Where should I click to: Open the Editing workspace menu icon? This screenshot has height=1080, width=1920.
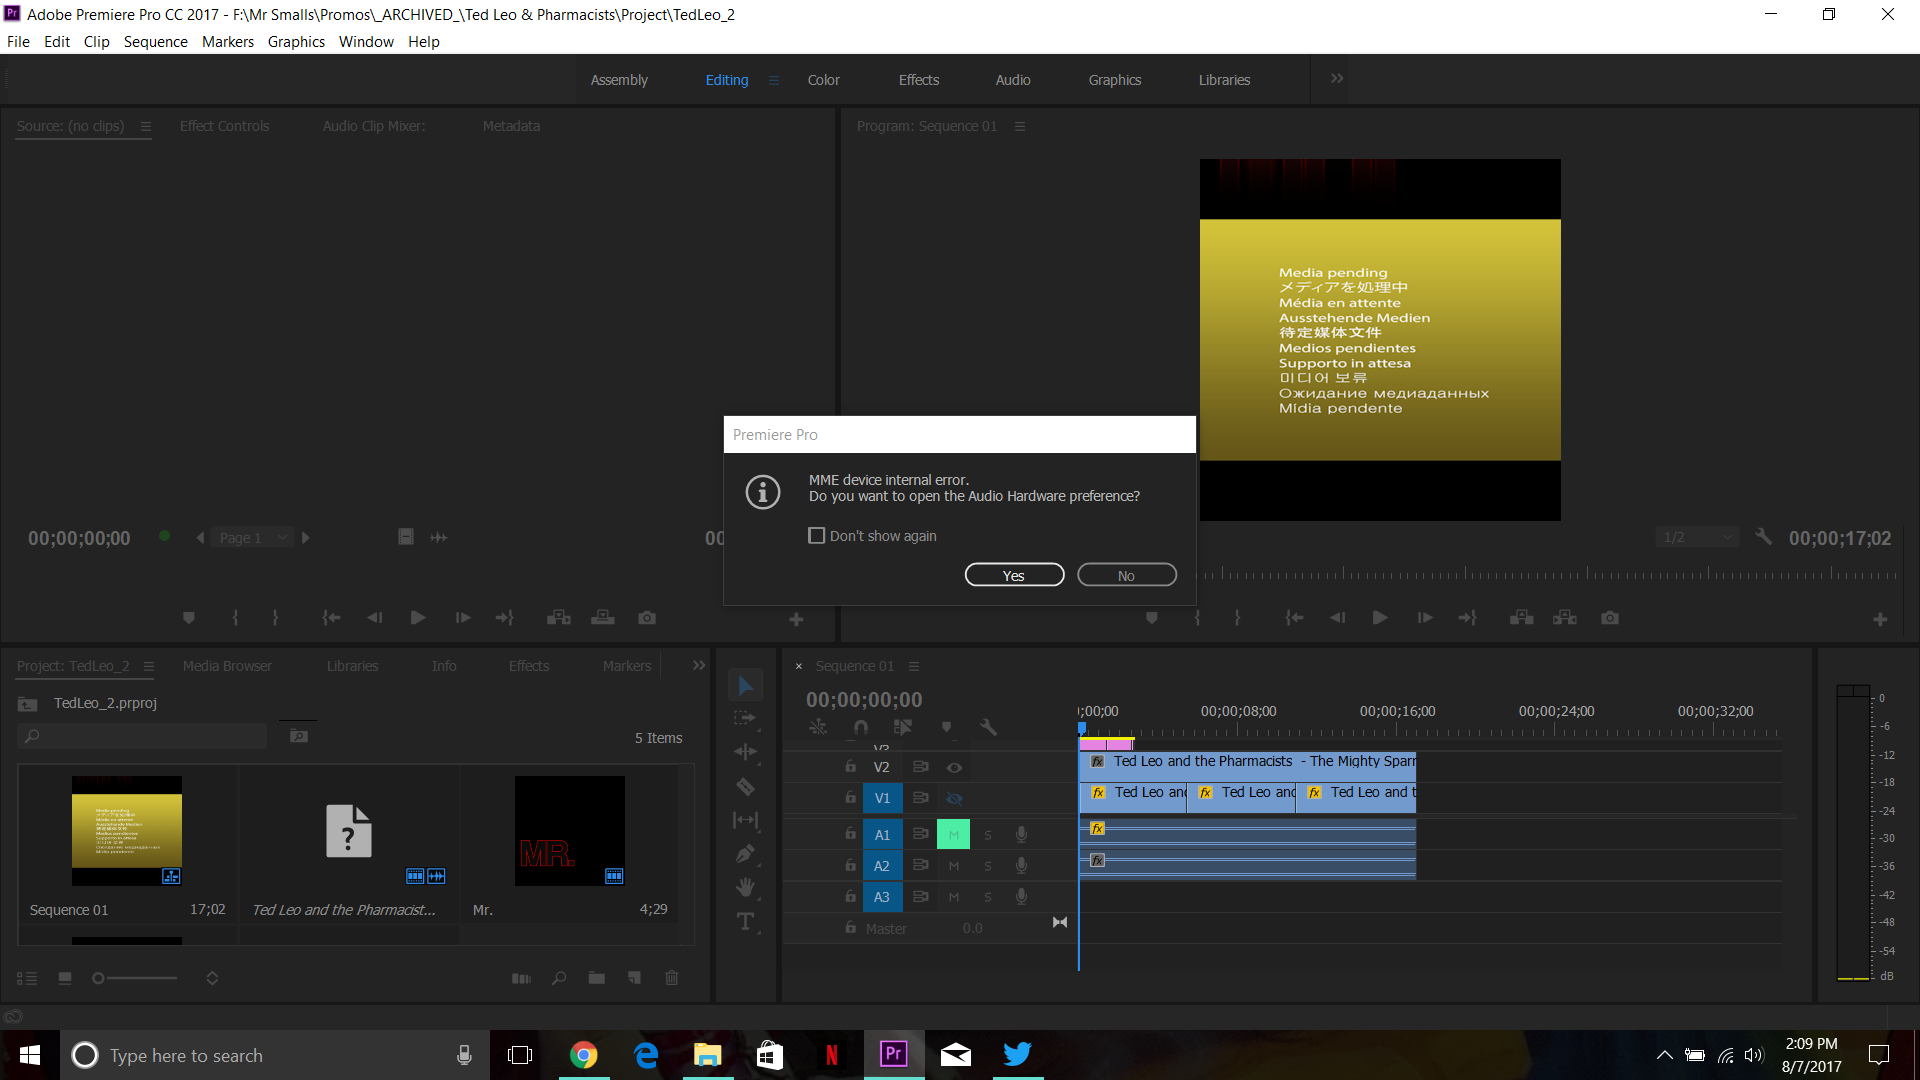click(774, 80)
